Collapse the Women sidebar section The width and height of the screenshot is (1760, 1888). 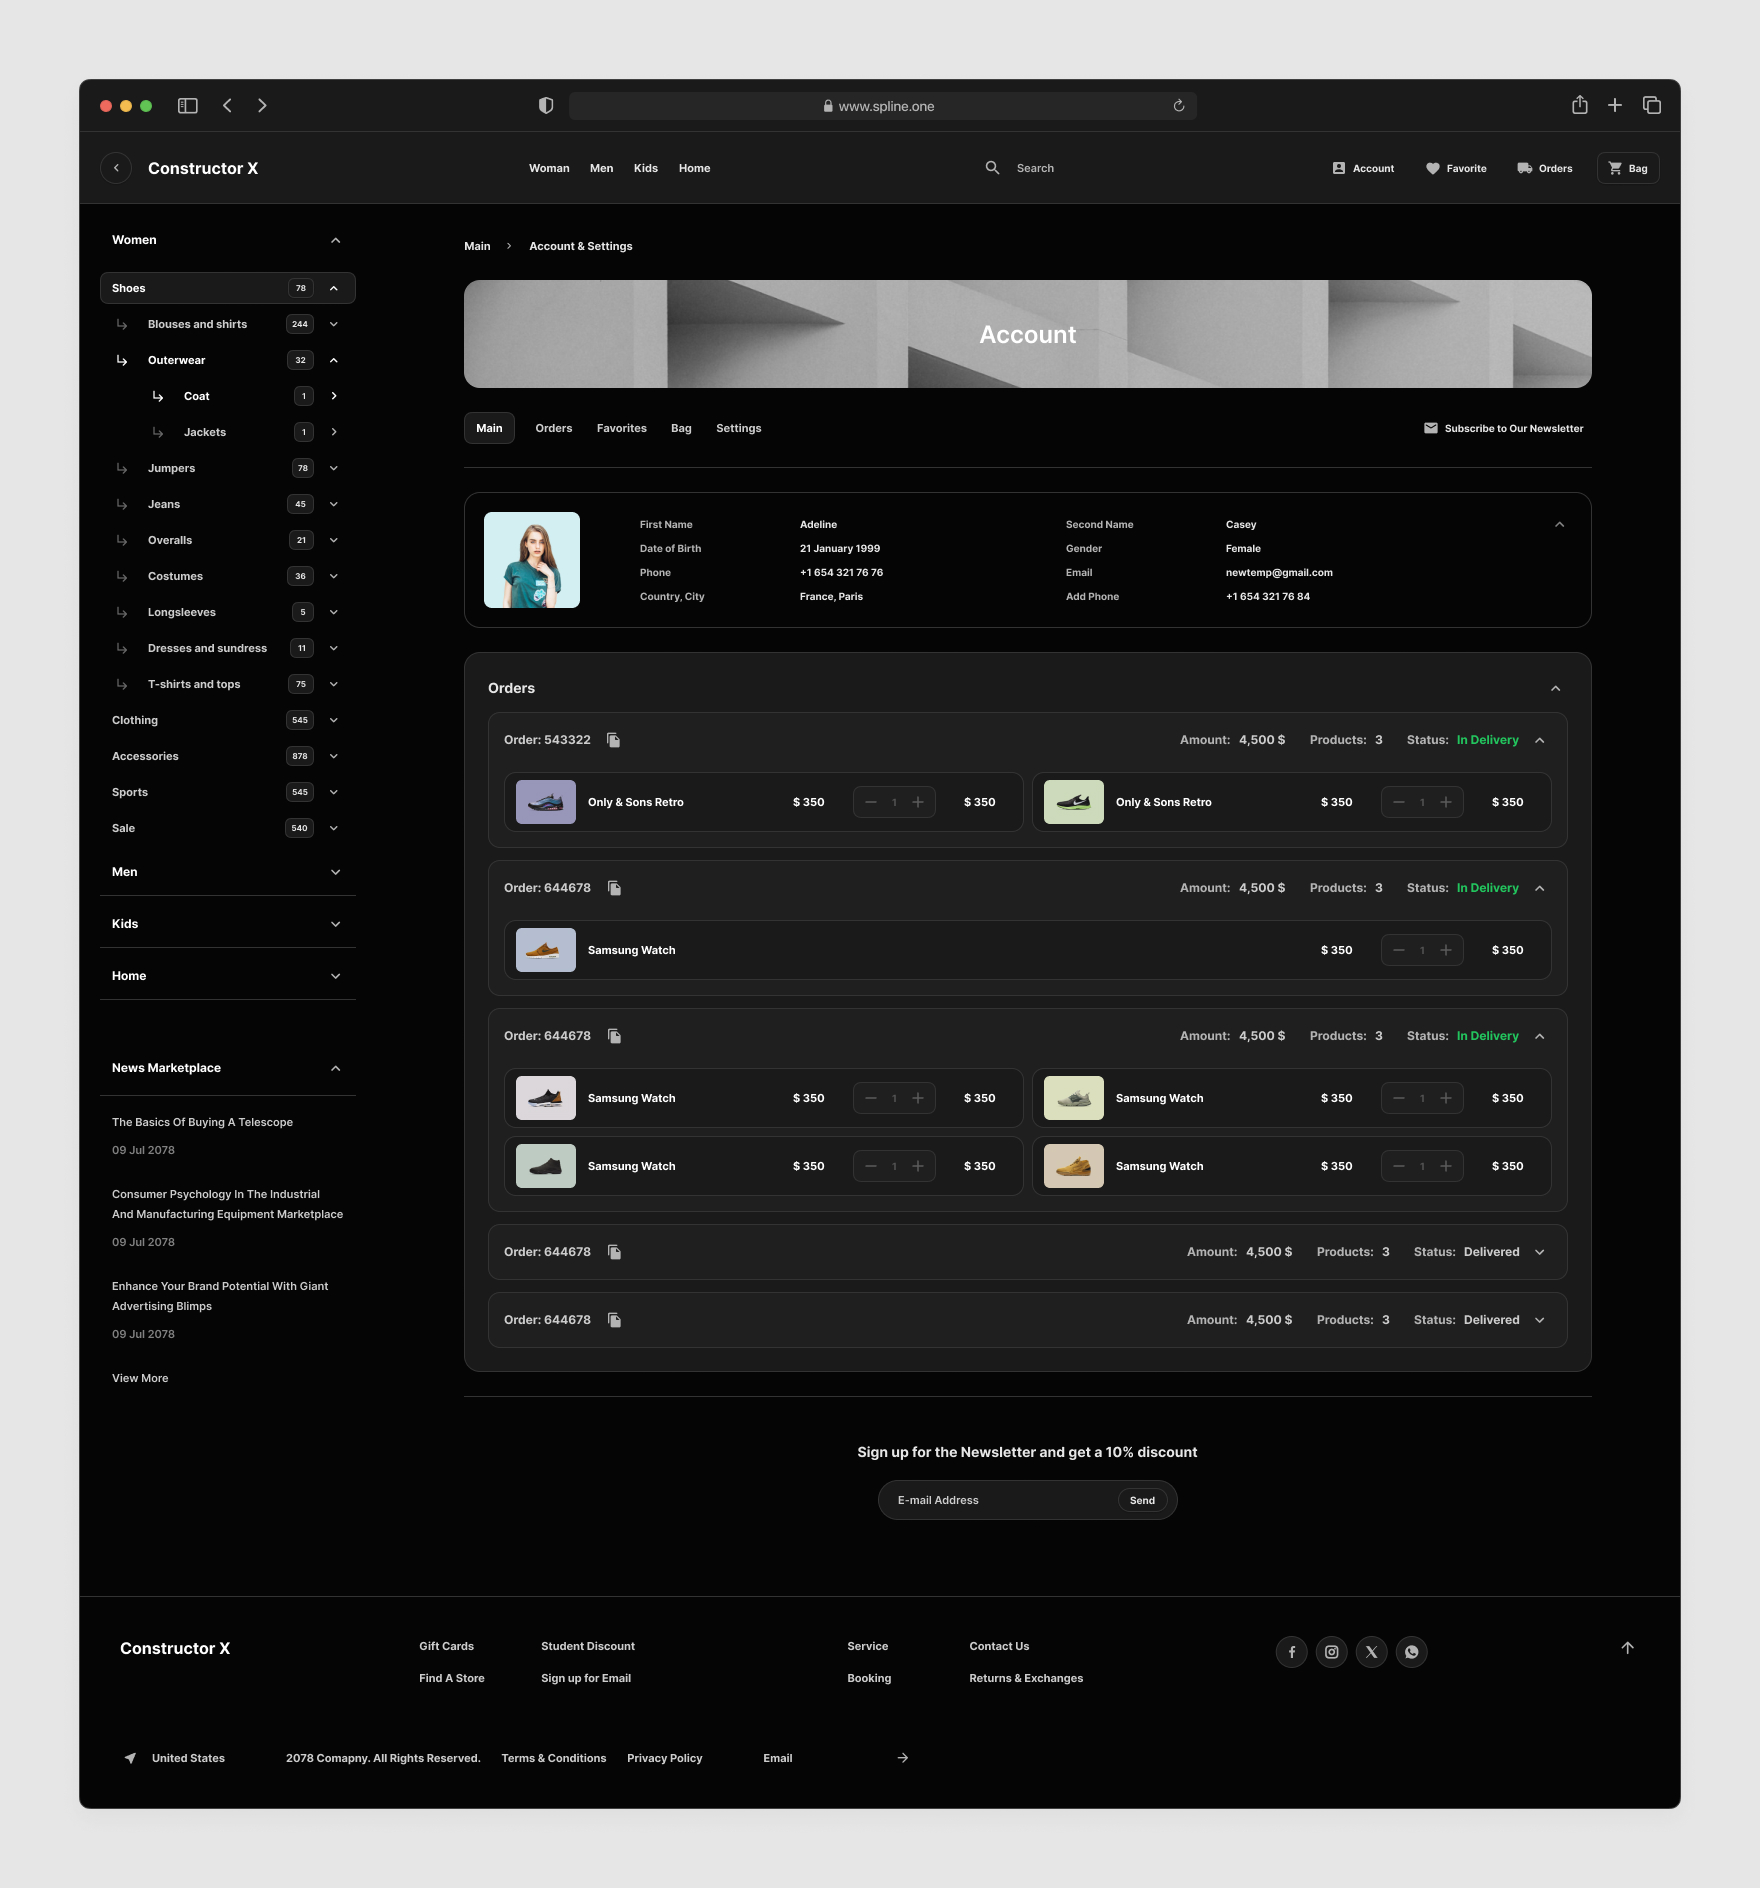point(336,240)
